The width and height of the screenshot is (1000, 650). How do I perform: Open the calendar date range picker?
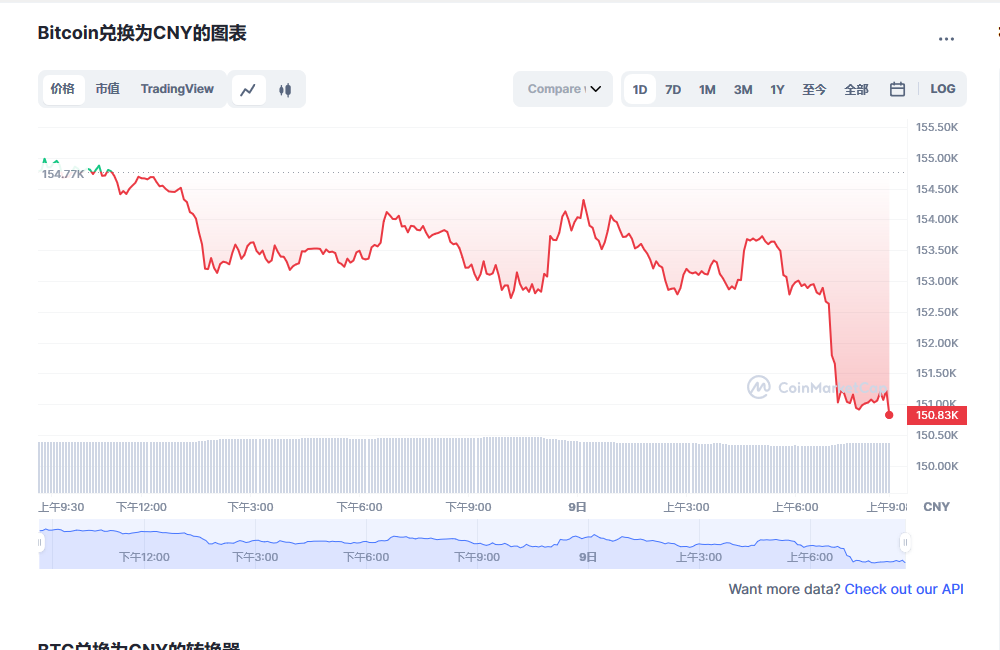[897, 89]
